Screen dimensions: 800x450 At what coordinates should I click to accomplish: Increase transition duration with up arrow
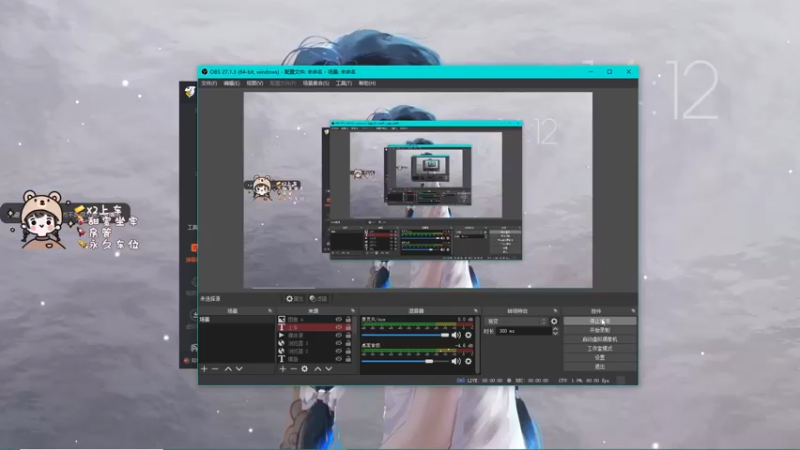[x=555, y=329]
